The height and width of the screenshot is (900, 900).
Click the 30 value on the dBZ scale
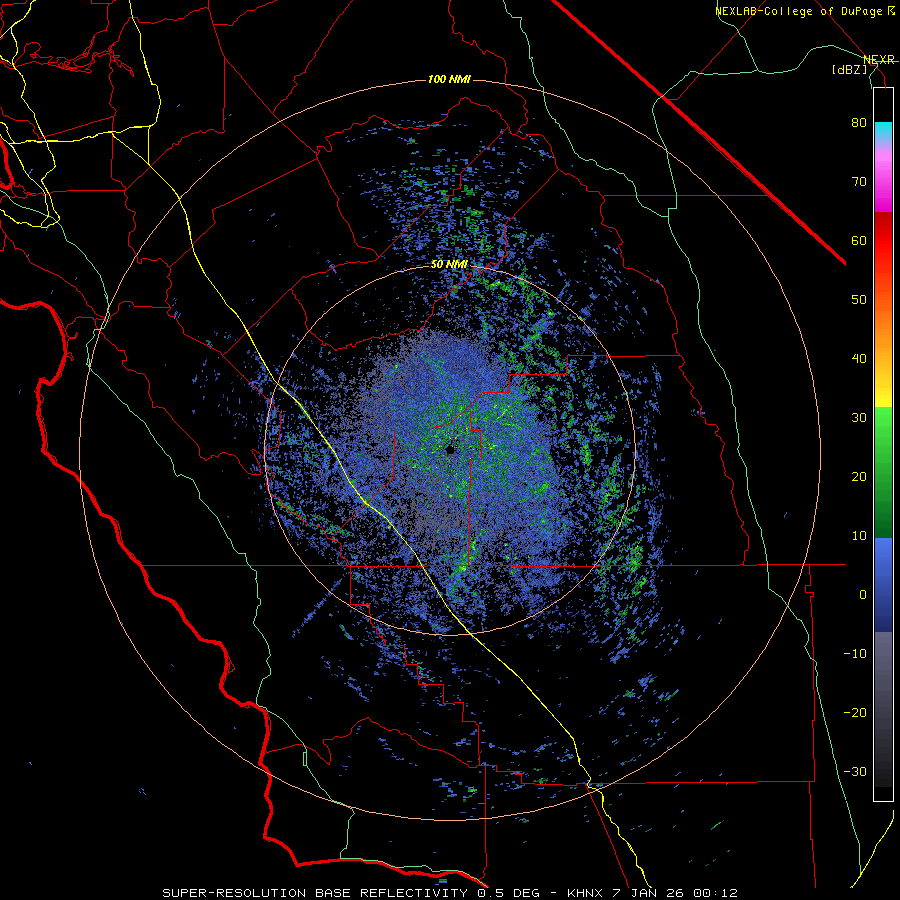[859, 418]
